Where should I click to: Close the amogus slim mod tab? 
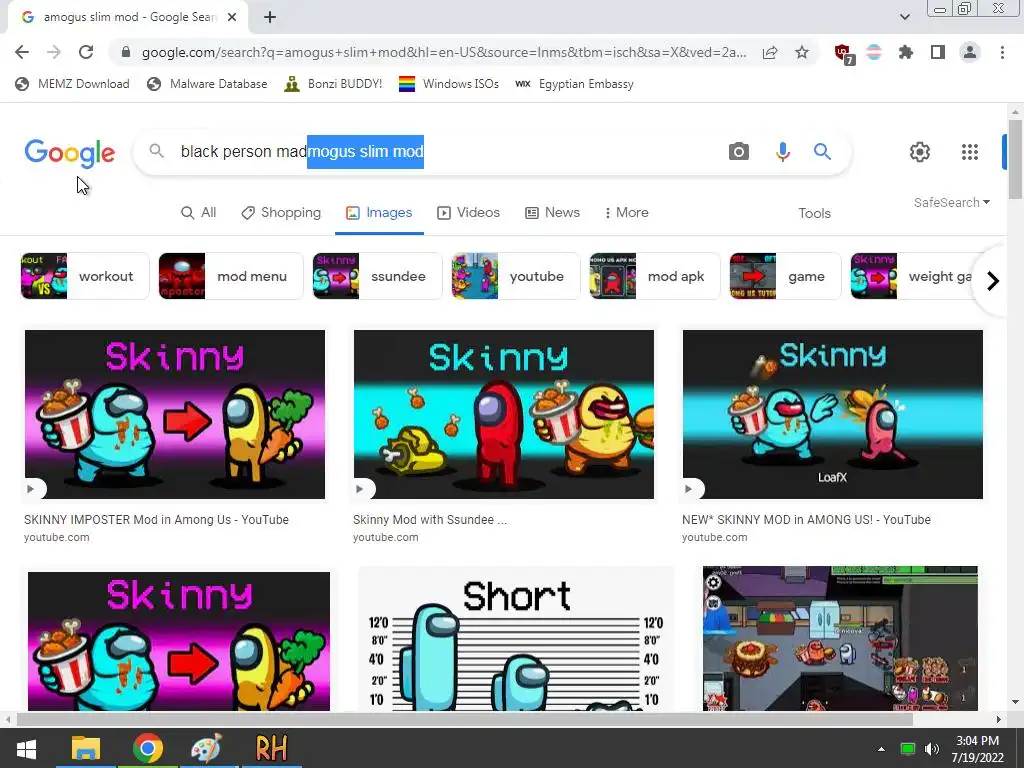(232, 18)
